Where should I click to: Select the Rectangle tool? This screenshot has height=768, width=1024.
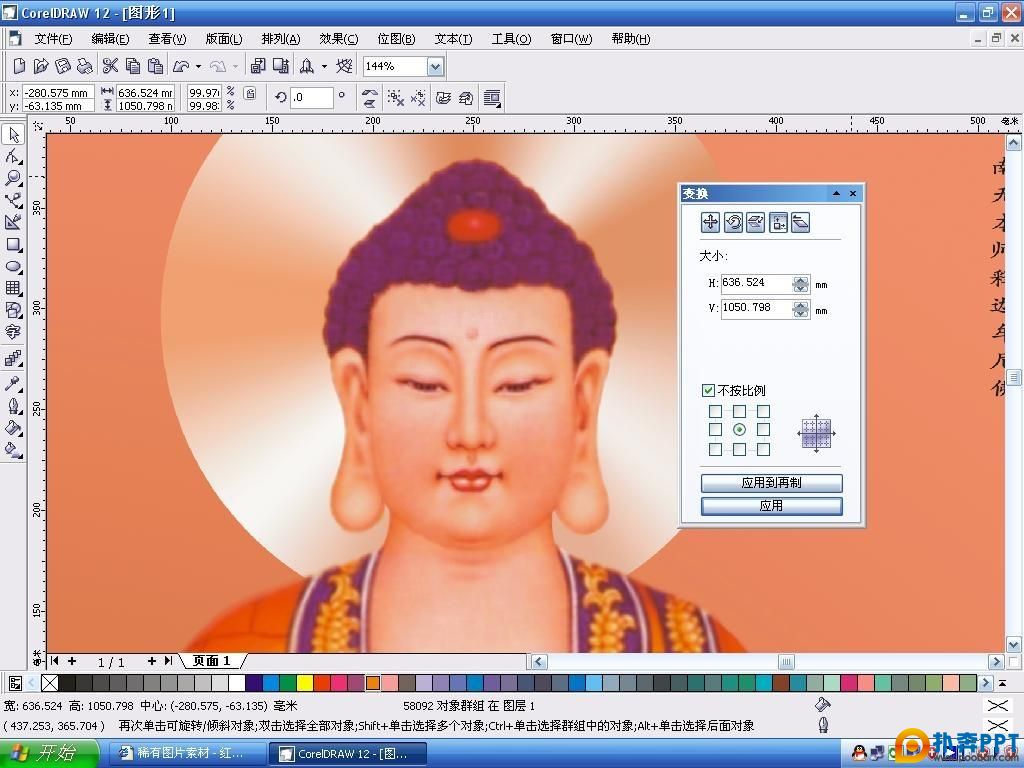click(x=13, y=245)
